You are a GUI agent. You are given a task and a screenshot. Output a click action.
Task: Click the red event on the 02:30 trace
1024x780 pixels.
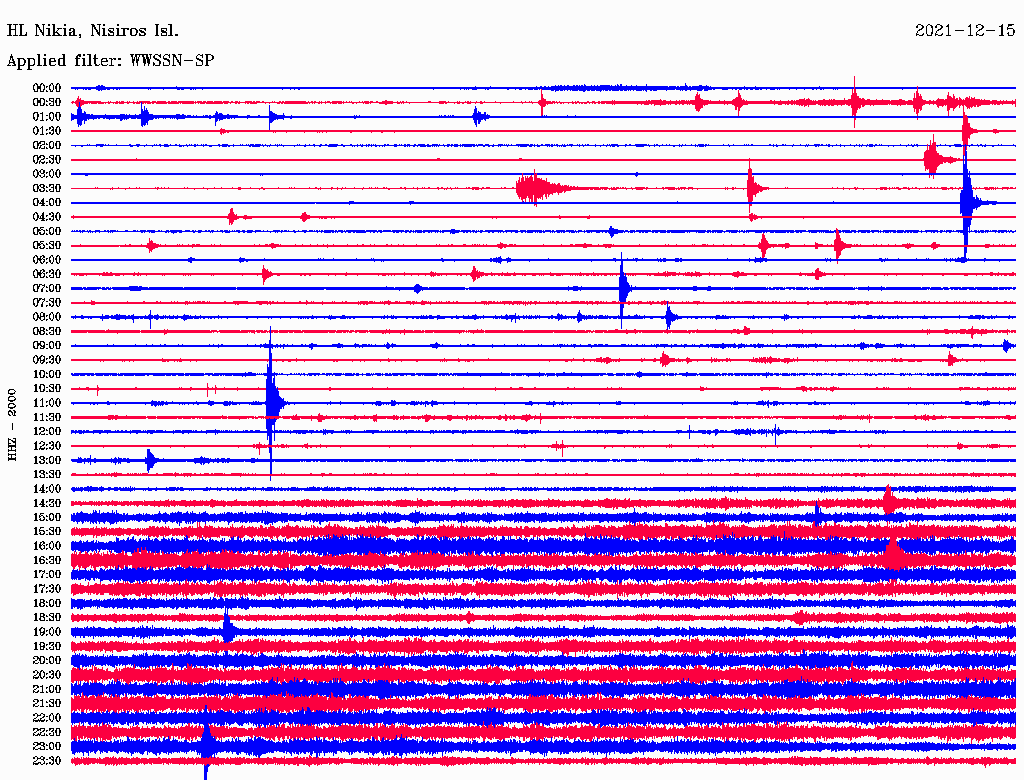click(x=933, y=159)
